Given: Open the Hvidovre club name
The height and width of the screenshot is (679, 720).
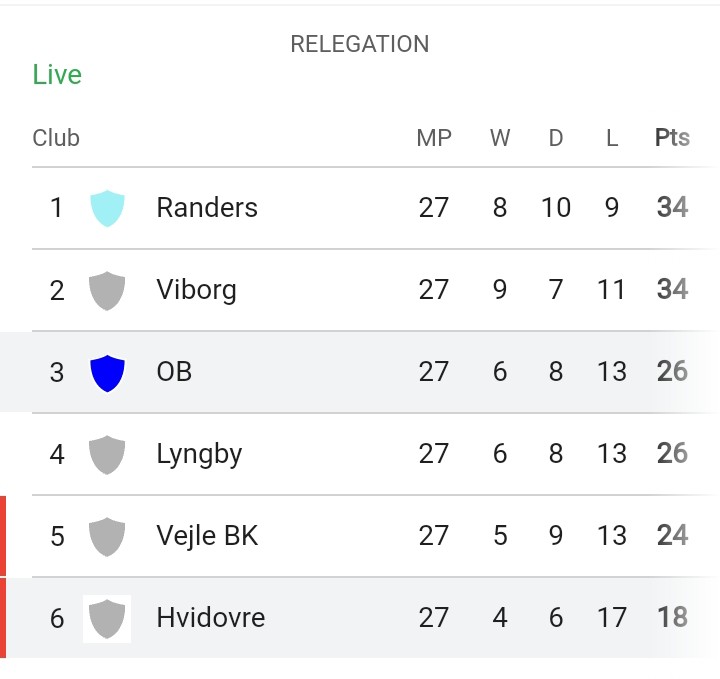Looking at the screenshot, I should 211,617.
